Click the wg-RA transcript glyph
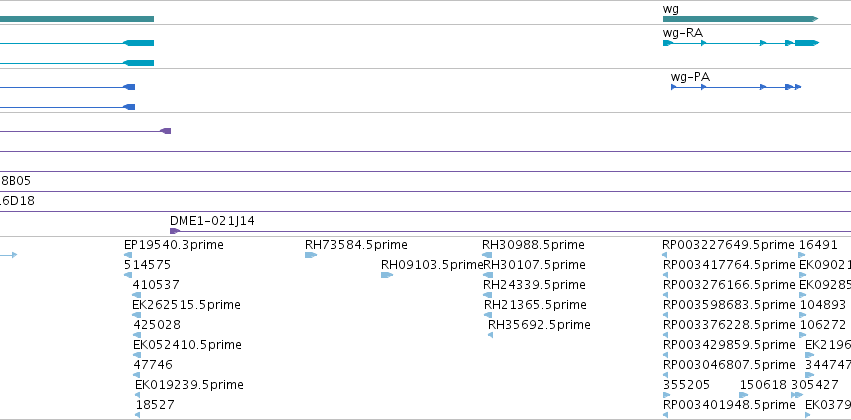This screenshot has height=420, width=851. coord(741,43)
